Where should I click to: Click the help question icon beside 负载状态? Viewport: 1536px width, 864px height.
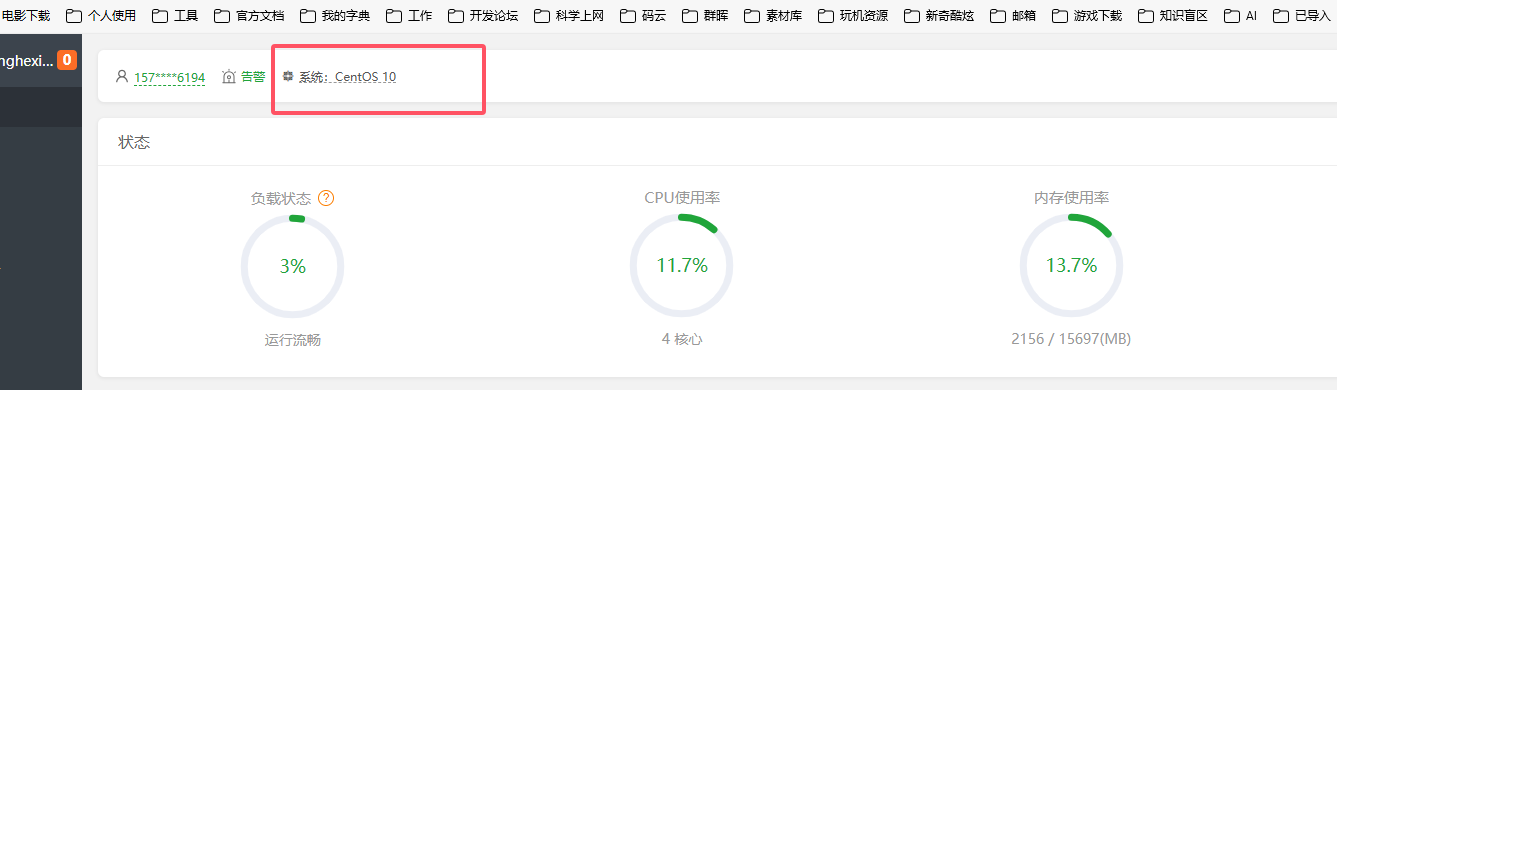click(x=326, y=198)
